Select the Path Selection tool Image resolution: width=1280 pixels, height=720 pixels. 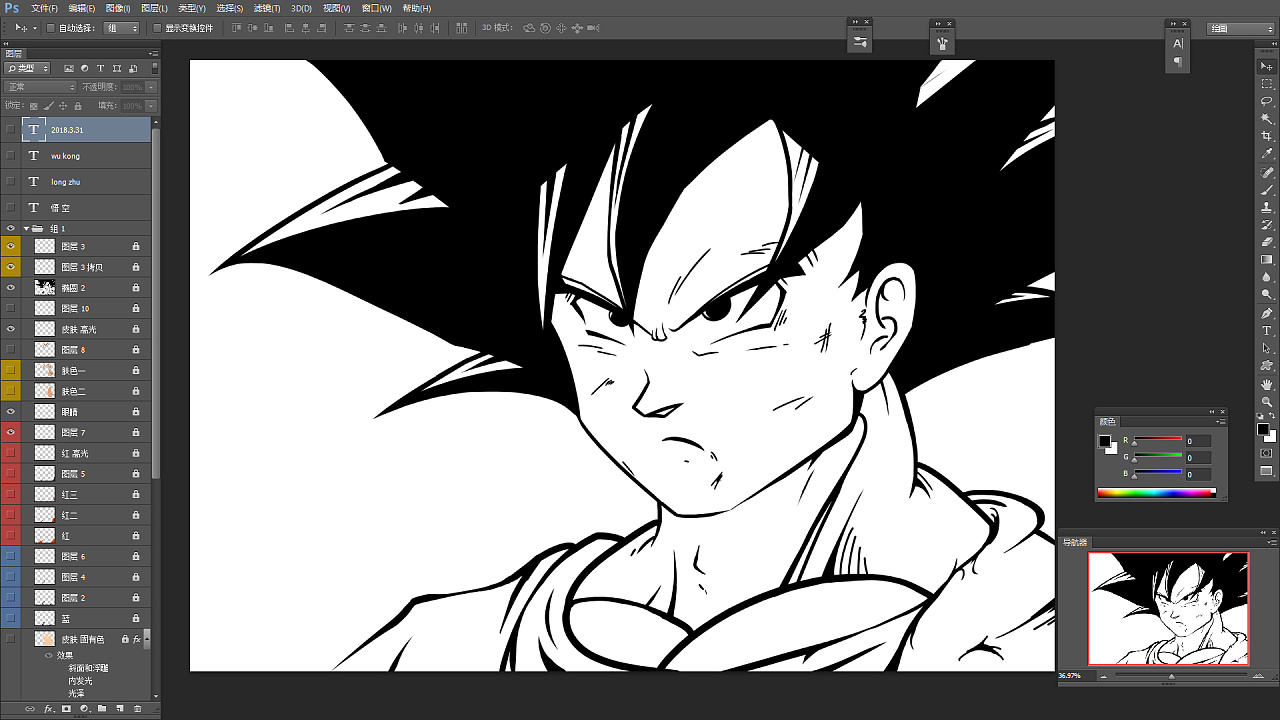tap(1267, 349)
